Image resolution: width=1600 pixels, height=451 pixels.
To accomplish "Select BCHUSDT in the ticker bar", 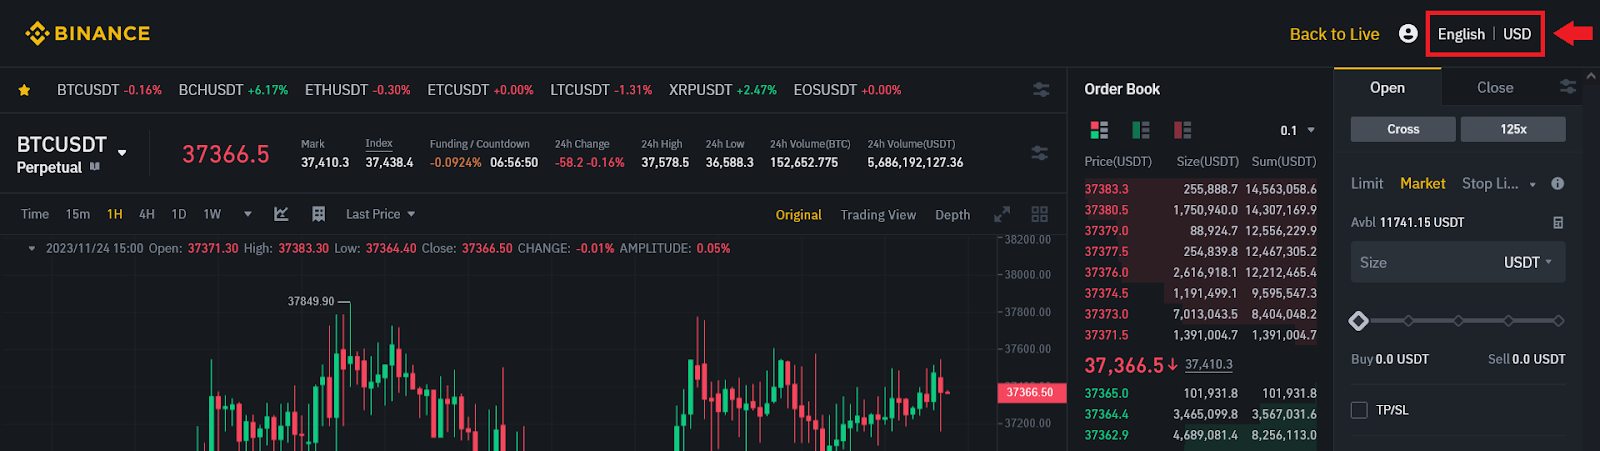I will click(233, 90).
